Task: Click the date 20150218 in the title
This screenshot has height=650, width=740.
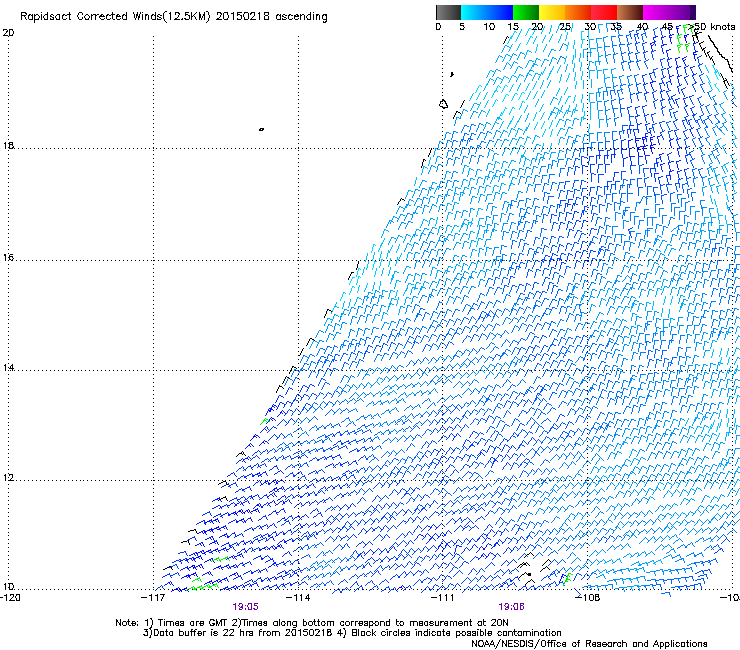Action: pos(243,16)
